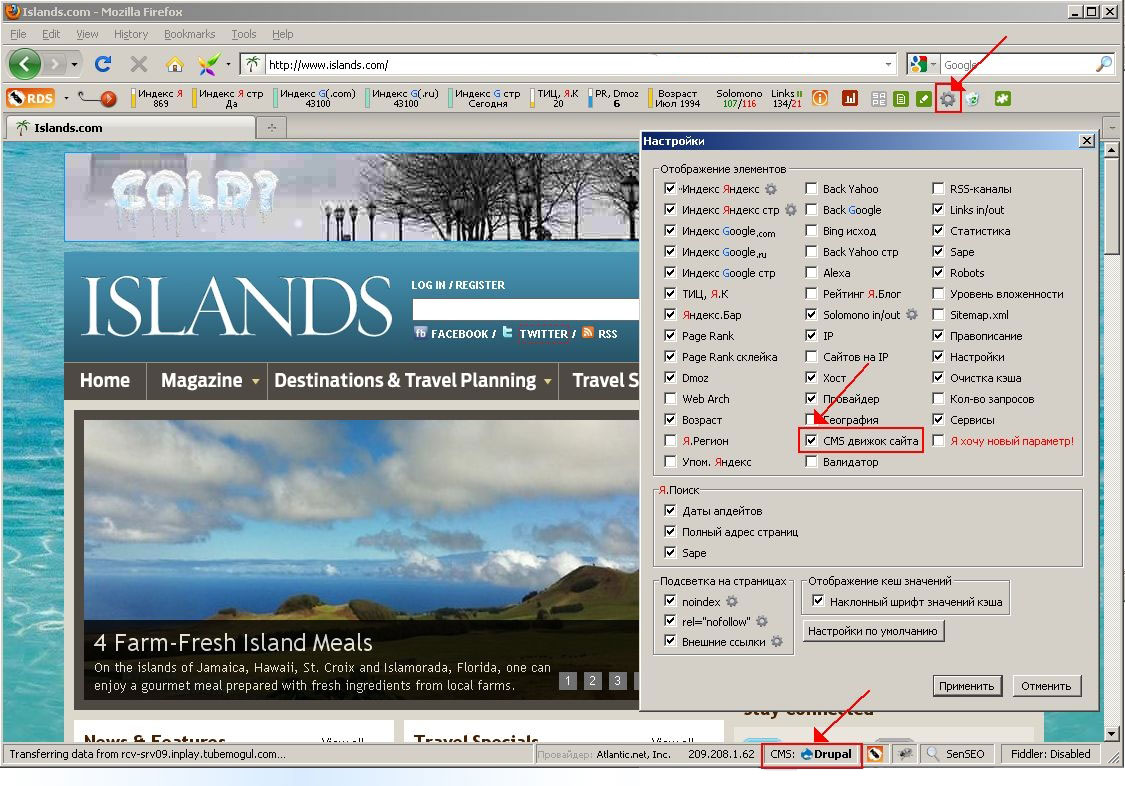This screenshot has height=786, width=1125.
Task: Open the File menu
Action: [18, 34]
